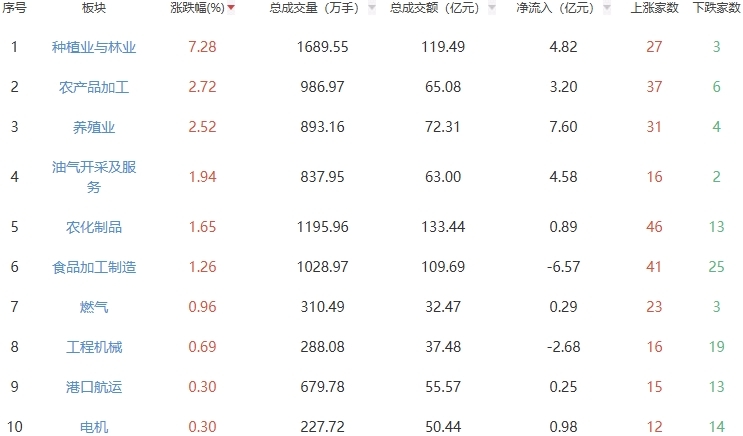The height and width of the screenshot is (436, 743).
Task: Open the 种植业与林业 sector link
Action: point(94,47)
